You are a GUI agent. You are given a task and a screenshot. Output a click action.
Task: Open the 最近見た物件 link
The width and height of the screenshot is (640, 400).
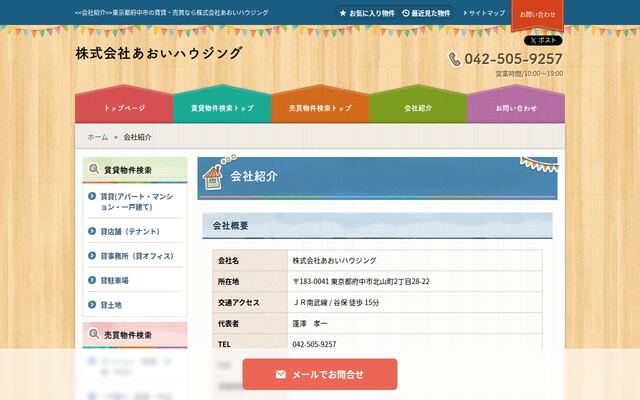[x=427, y=13]
